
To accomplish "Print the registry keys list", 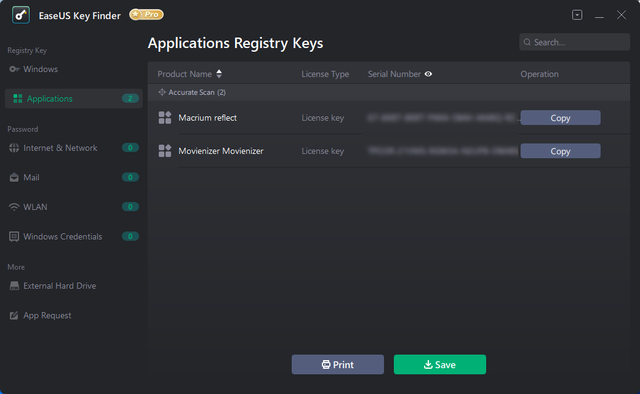I will click(338, 364).
